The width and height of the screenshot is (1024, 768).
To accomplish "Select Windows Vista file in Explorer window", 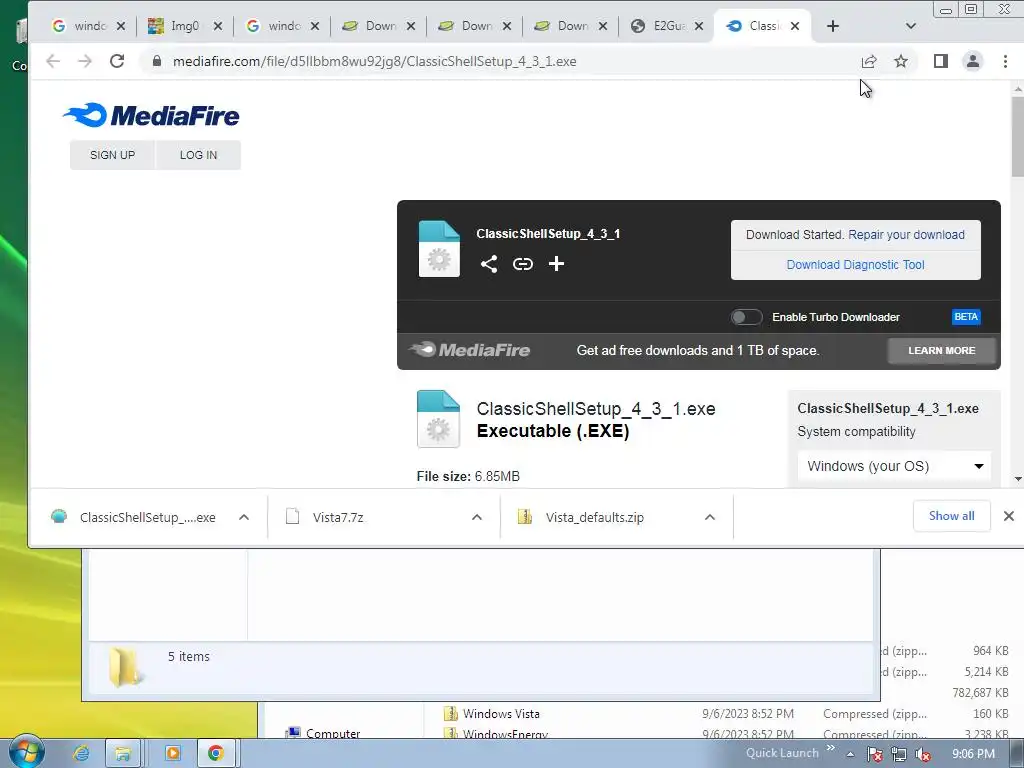I will pyautogui.click(x=501, y=714).
